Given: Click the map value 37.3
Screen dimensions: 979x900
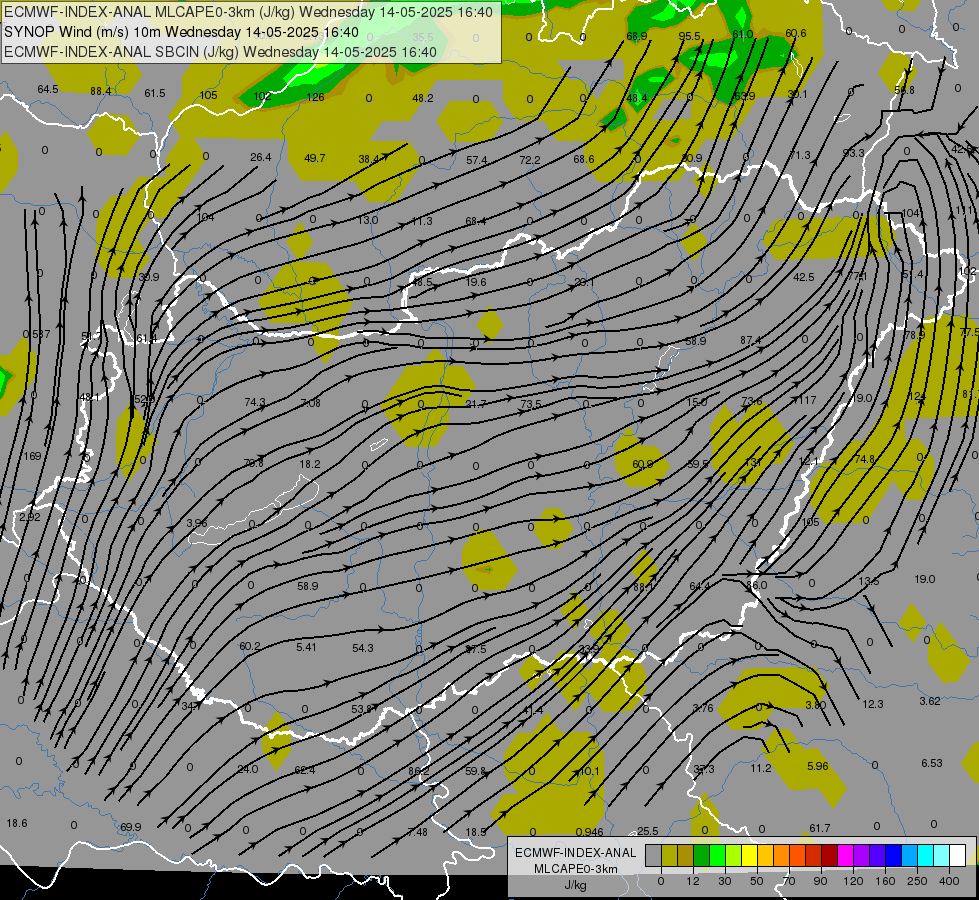Looking at the screenshot, I should tap(704, 769).
